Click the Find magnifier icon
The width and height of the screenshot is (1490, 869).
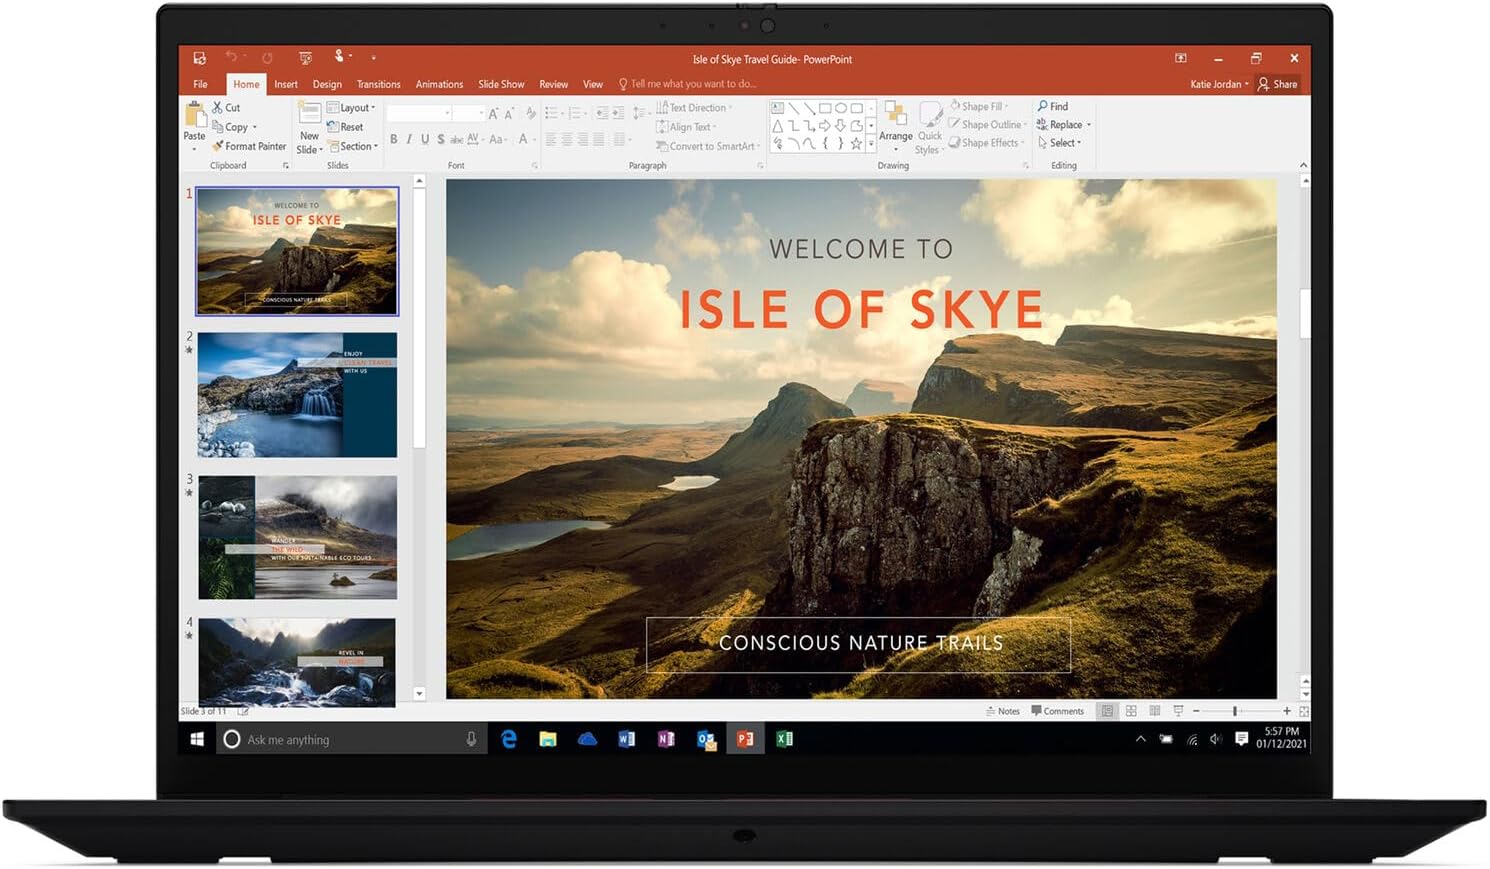click(x=1043, y=106)
